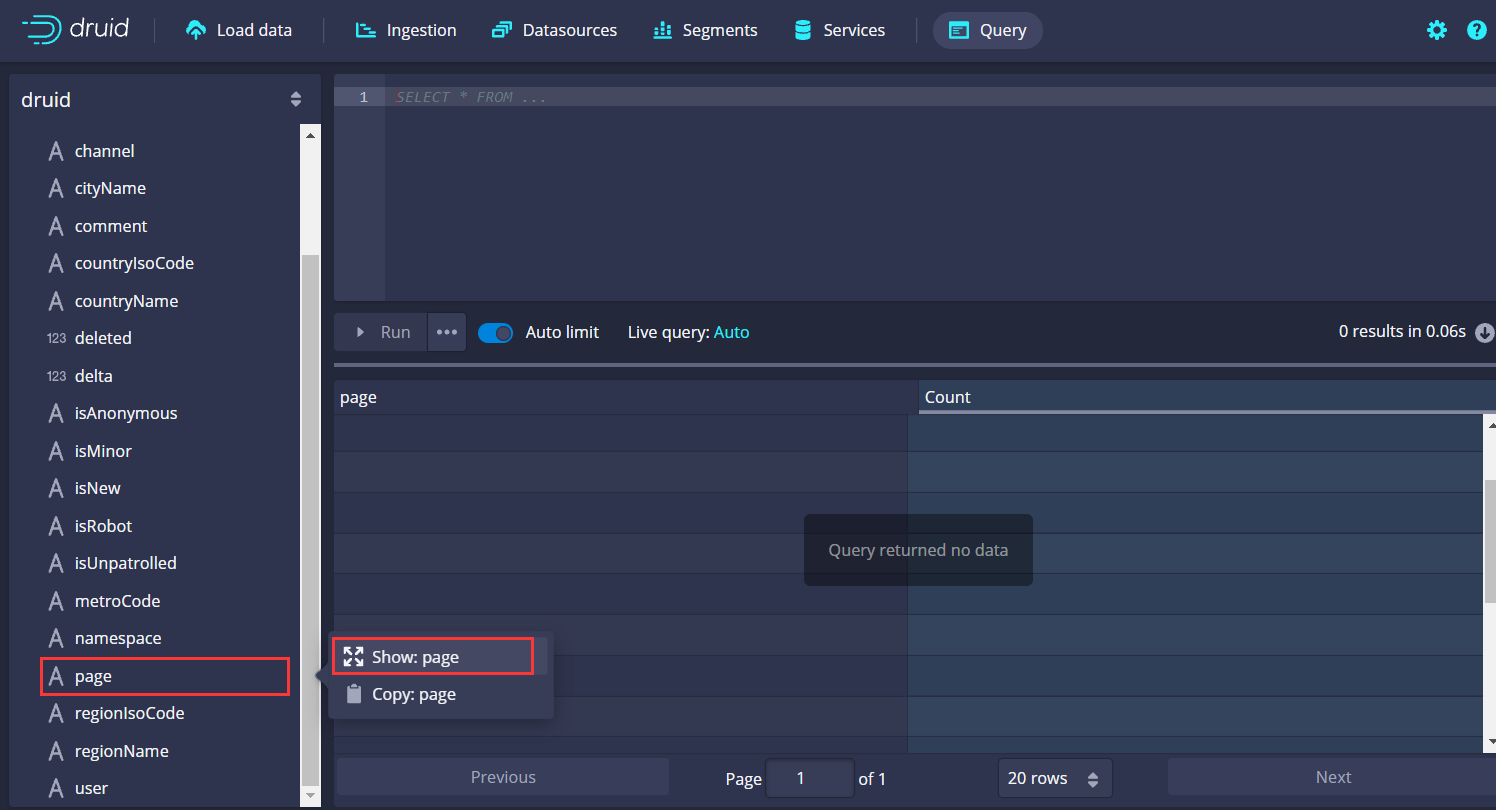Click the '0 results in 0.06s' text
Screen dimensions: 1496x810
click(x=1402, y=331)
